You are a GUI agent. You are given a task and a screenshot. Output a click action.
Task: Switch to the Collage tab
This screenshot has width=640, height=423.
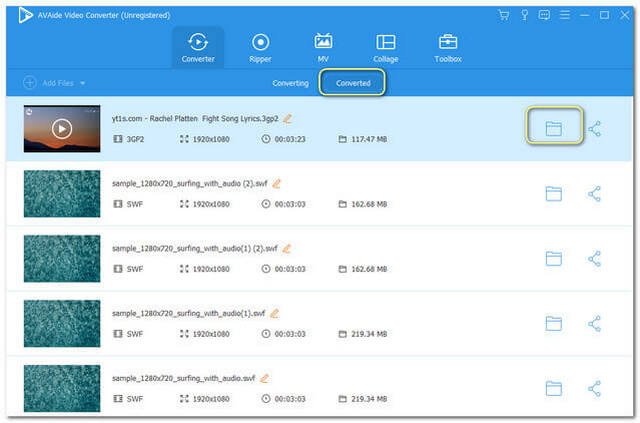tap(386, 47)
